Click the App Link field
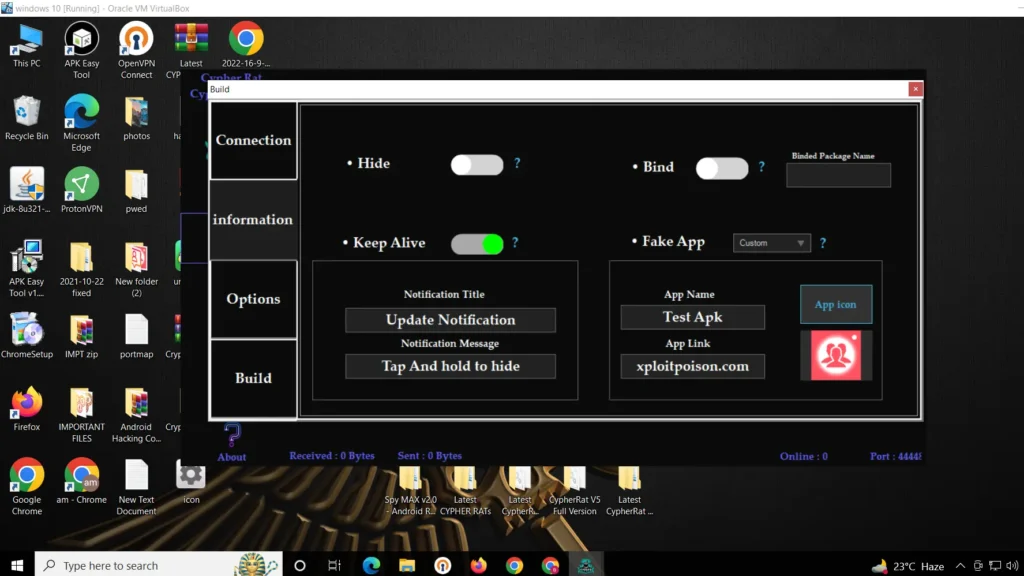Image resolution: width=1024 pixels, height=576 pixels. point(692,366)
